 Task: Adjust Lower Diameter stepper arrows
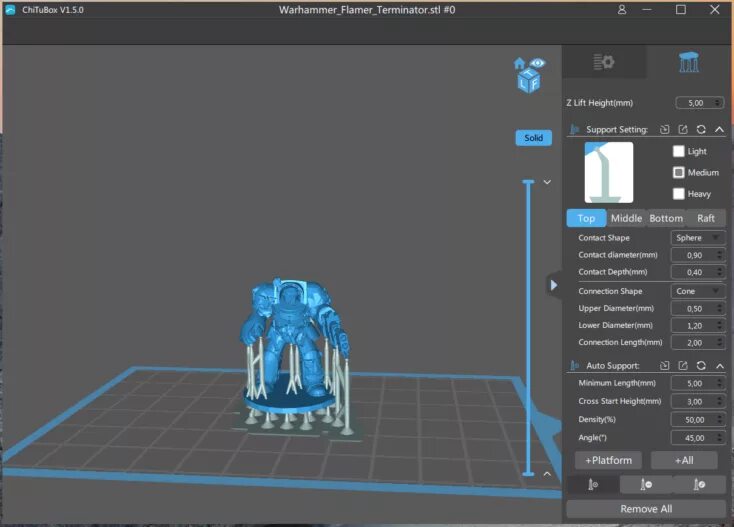(720, 325)
